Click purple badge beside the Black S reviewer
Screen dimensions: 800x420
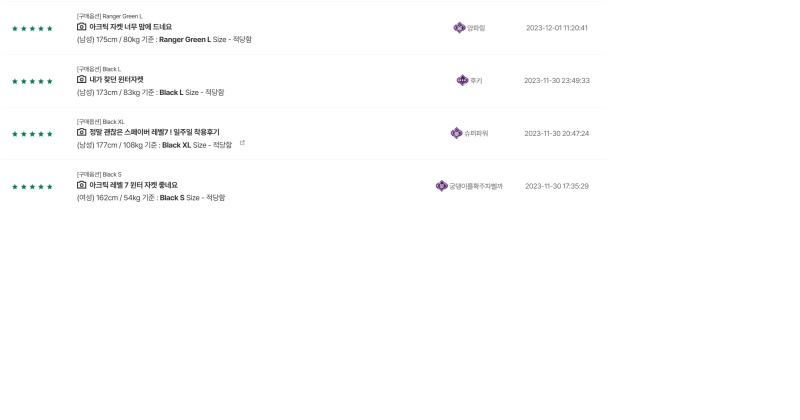click(x=441, y=186)
